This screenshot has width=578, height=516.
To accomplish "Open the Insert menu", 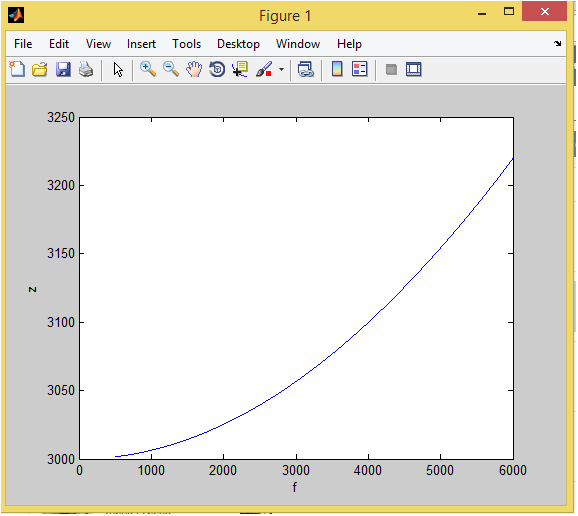I will click(141, 44).
